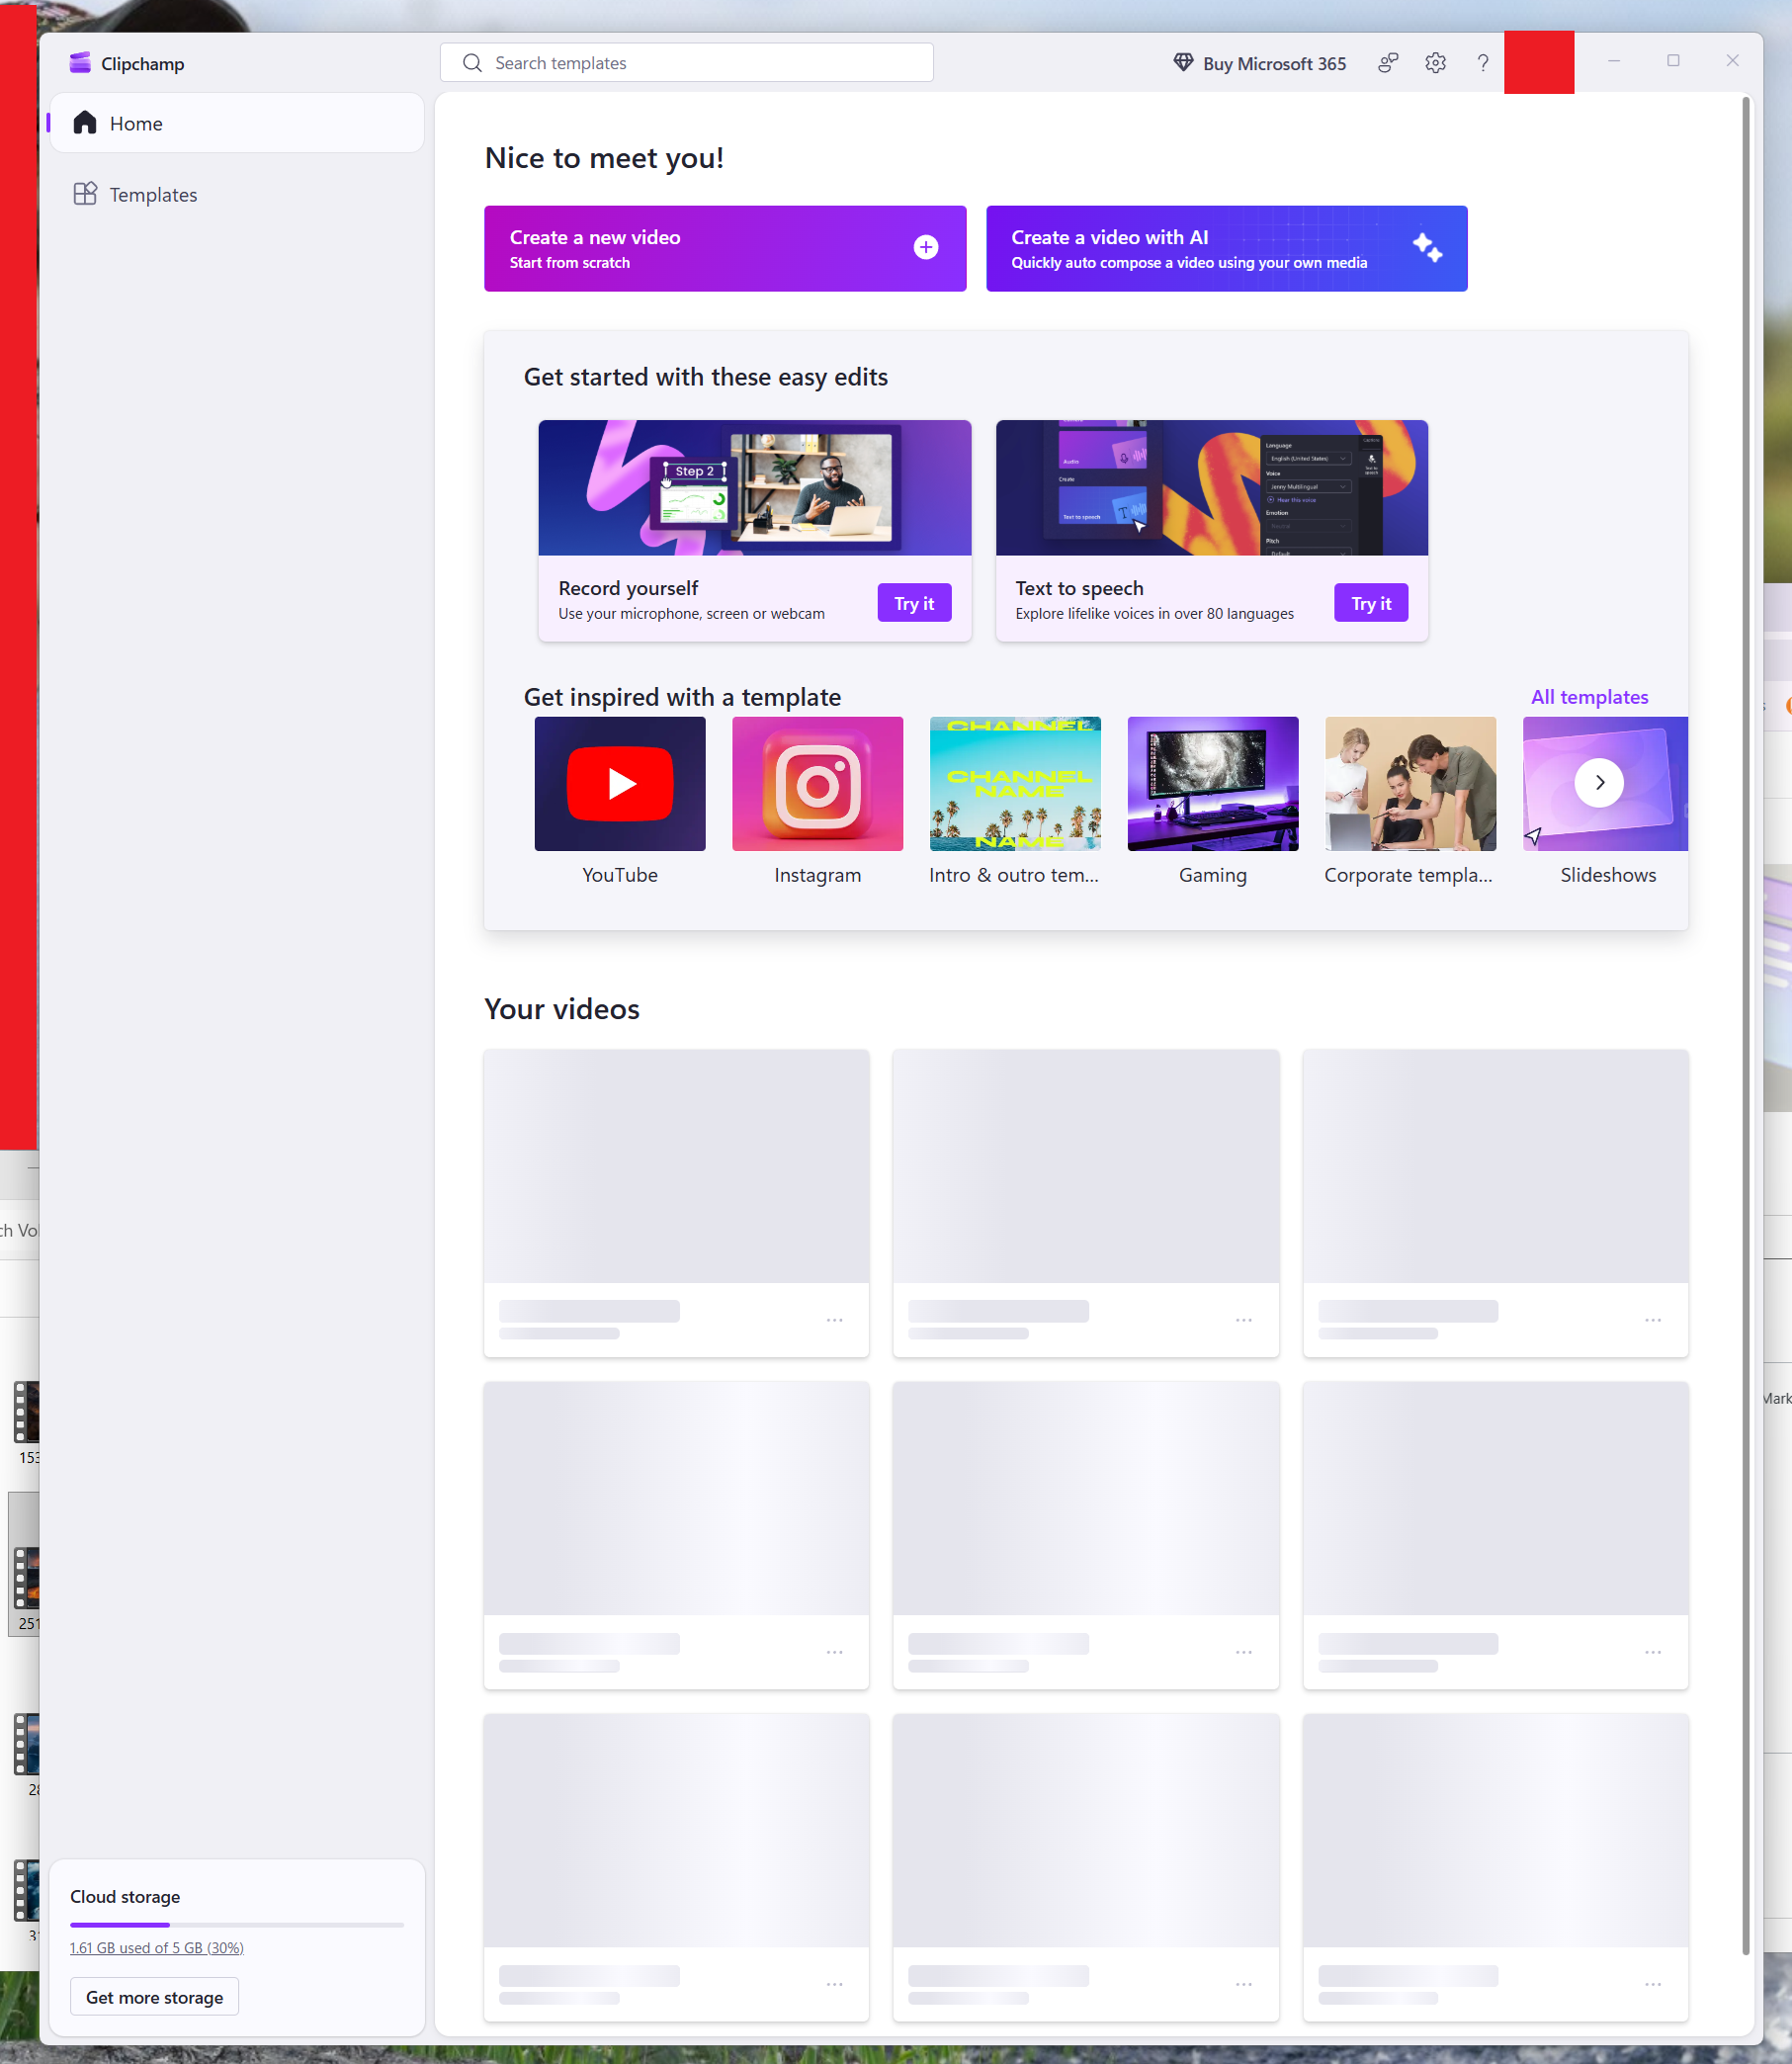
Task: Click the Your videos heading
Action: [562, 1009]
